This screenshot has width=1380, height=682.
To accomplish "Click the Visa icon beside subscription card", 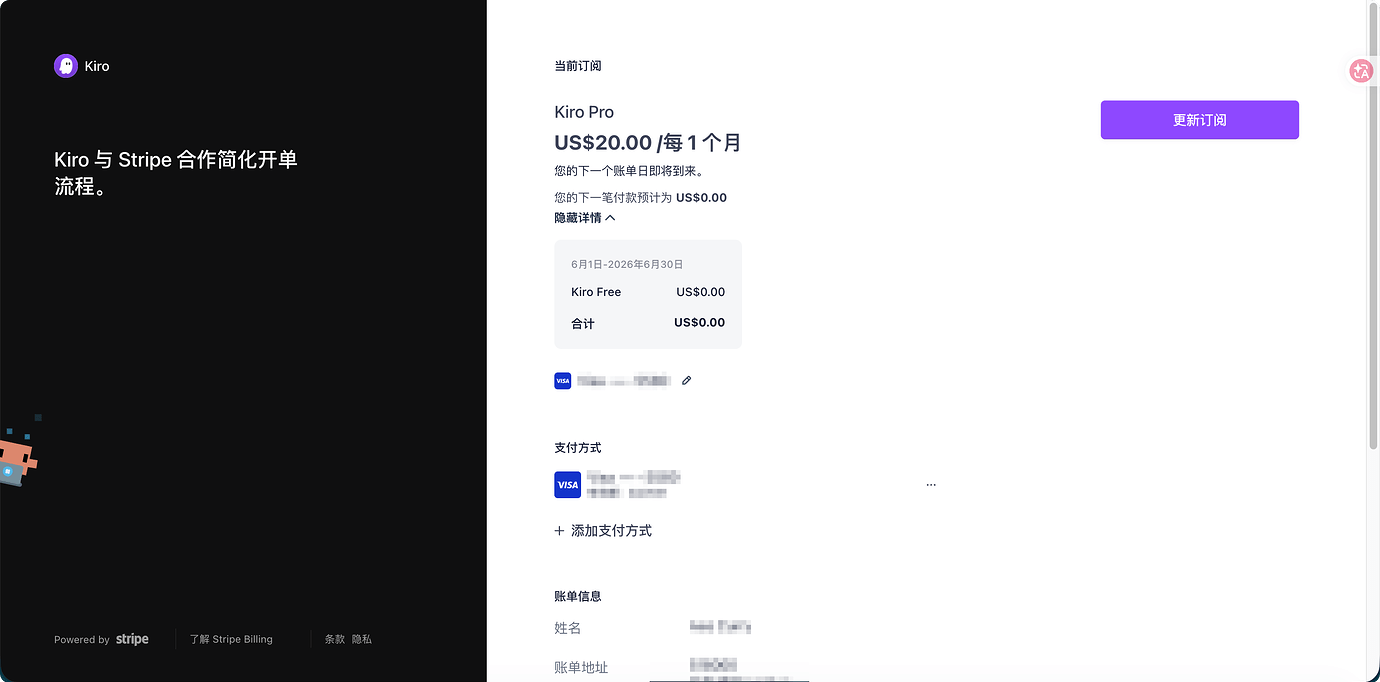I will coord(563,381).
